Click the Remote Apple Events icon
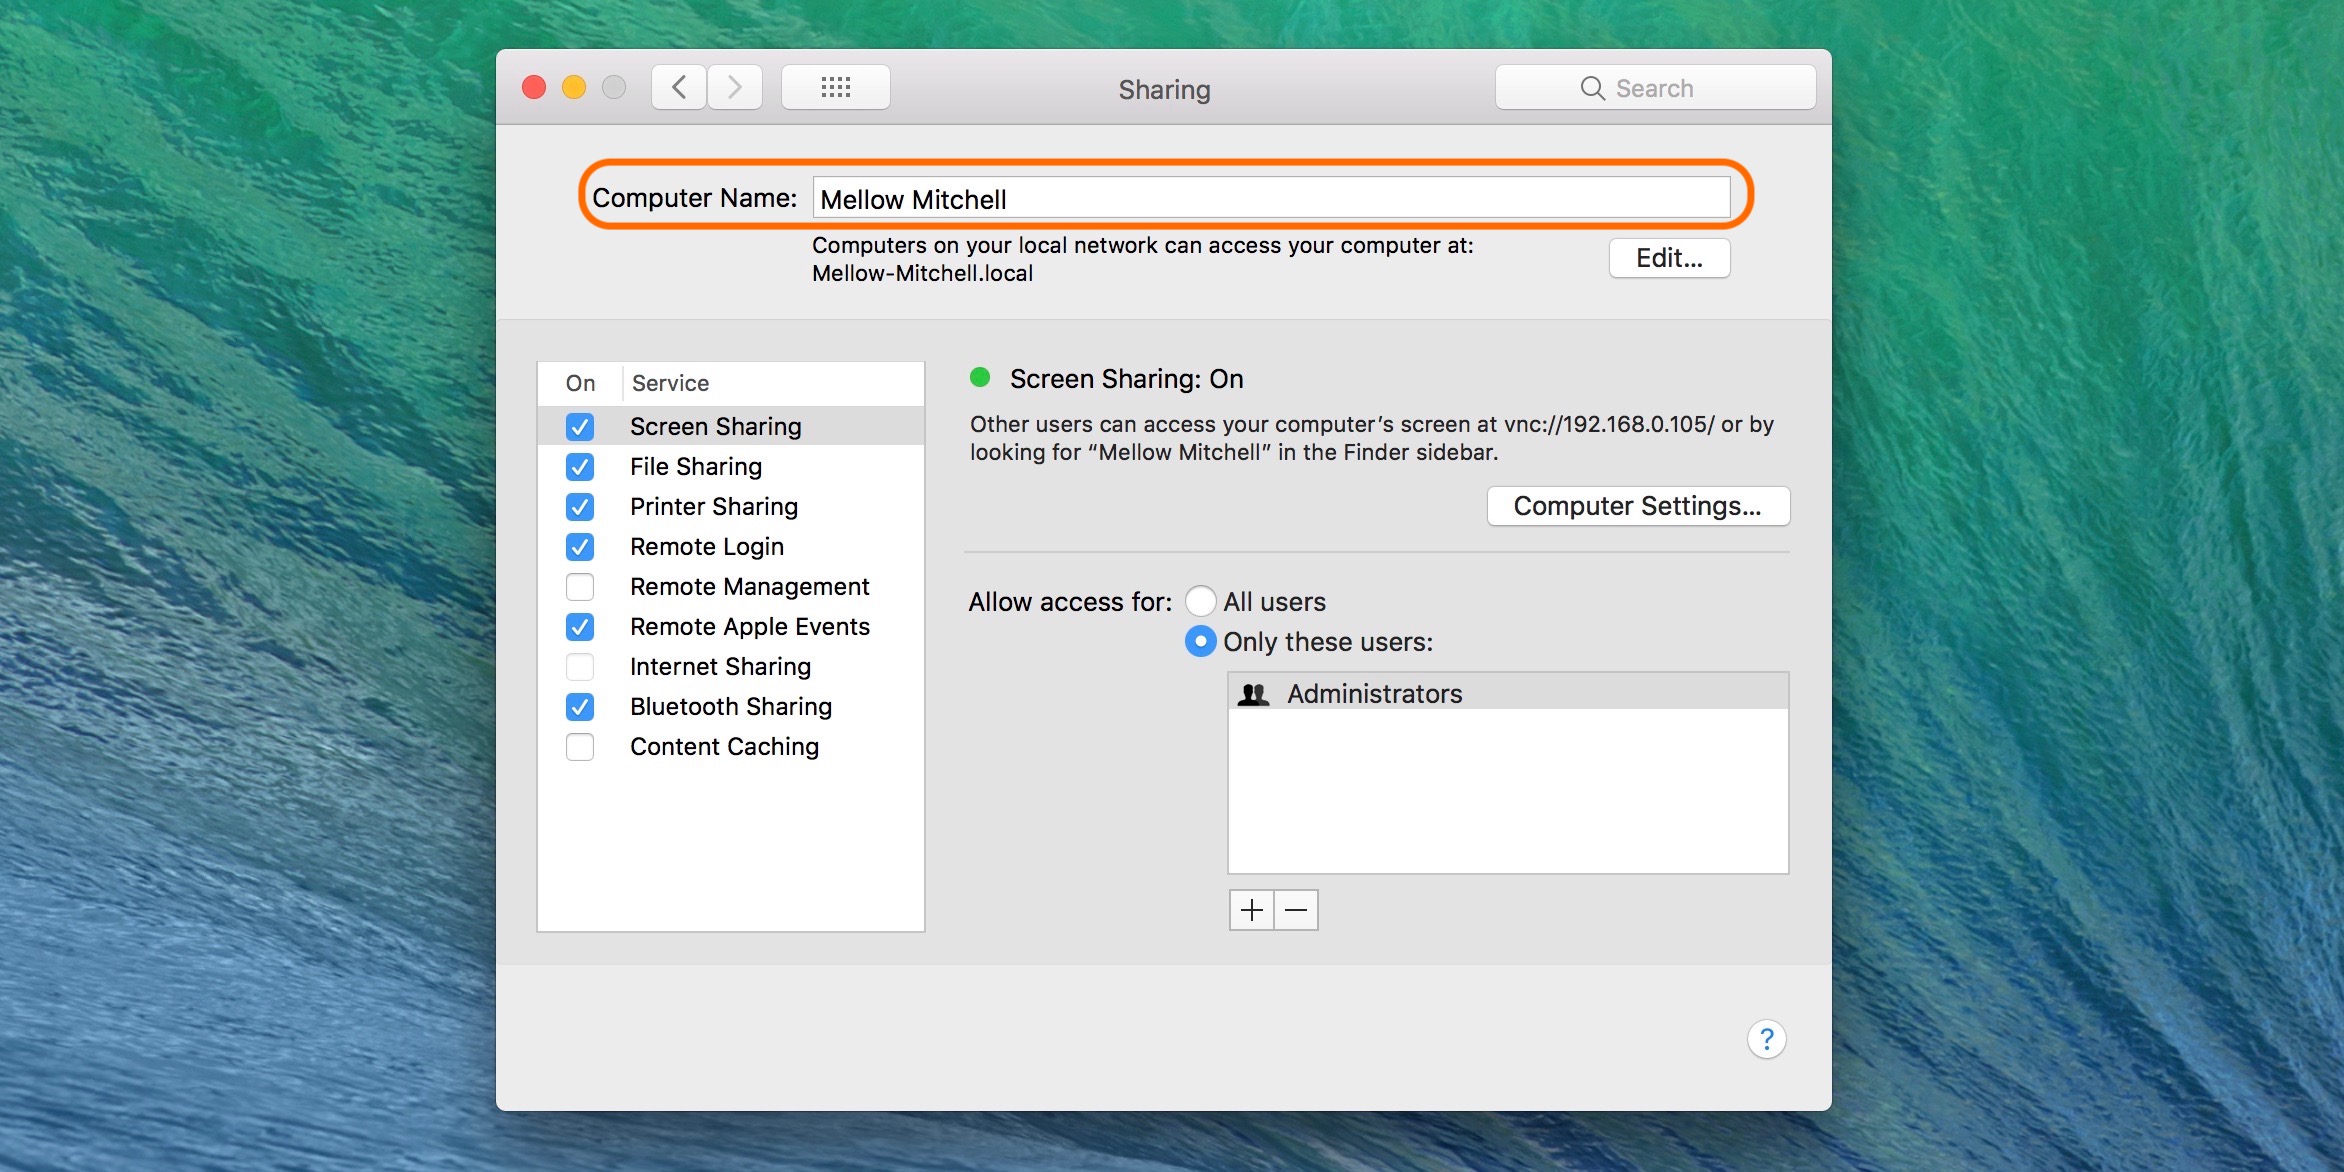Image resolution: width=2344 pixels, height=1172 pixels. click(580, 626)
